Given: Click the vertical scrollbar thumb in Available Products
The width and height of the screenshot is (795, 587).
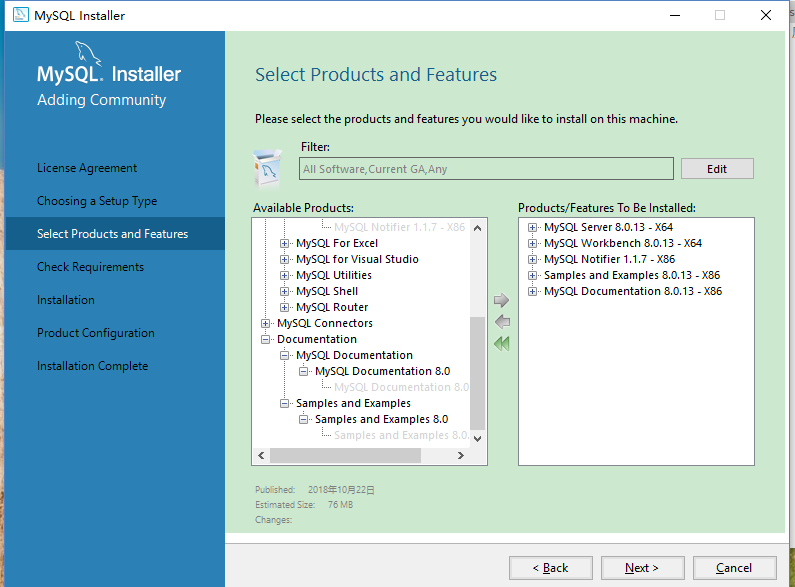Looking at the screenshot, I should tap(477, 374).
